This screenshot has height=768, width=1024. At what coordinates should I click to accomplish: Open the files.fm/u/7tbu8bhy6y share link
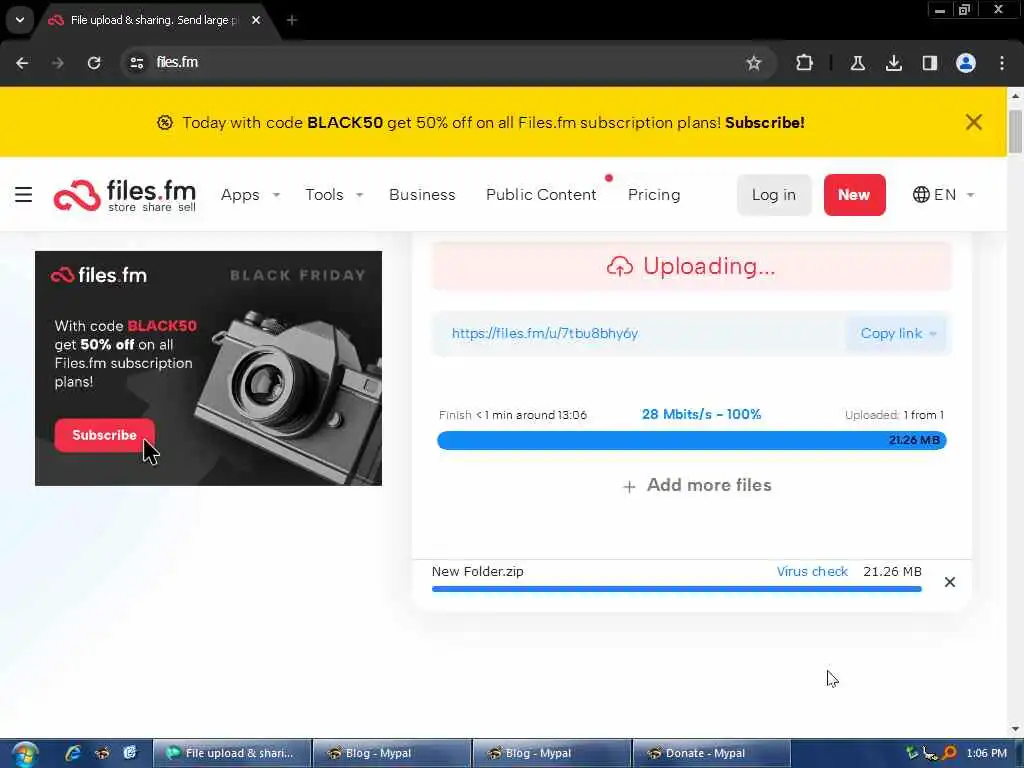point(545,333)
